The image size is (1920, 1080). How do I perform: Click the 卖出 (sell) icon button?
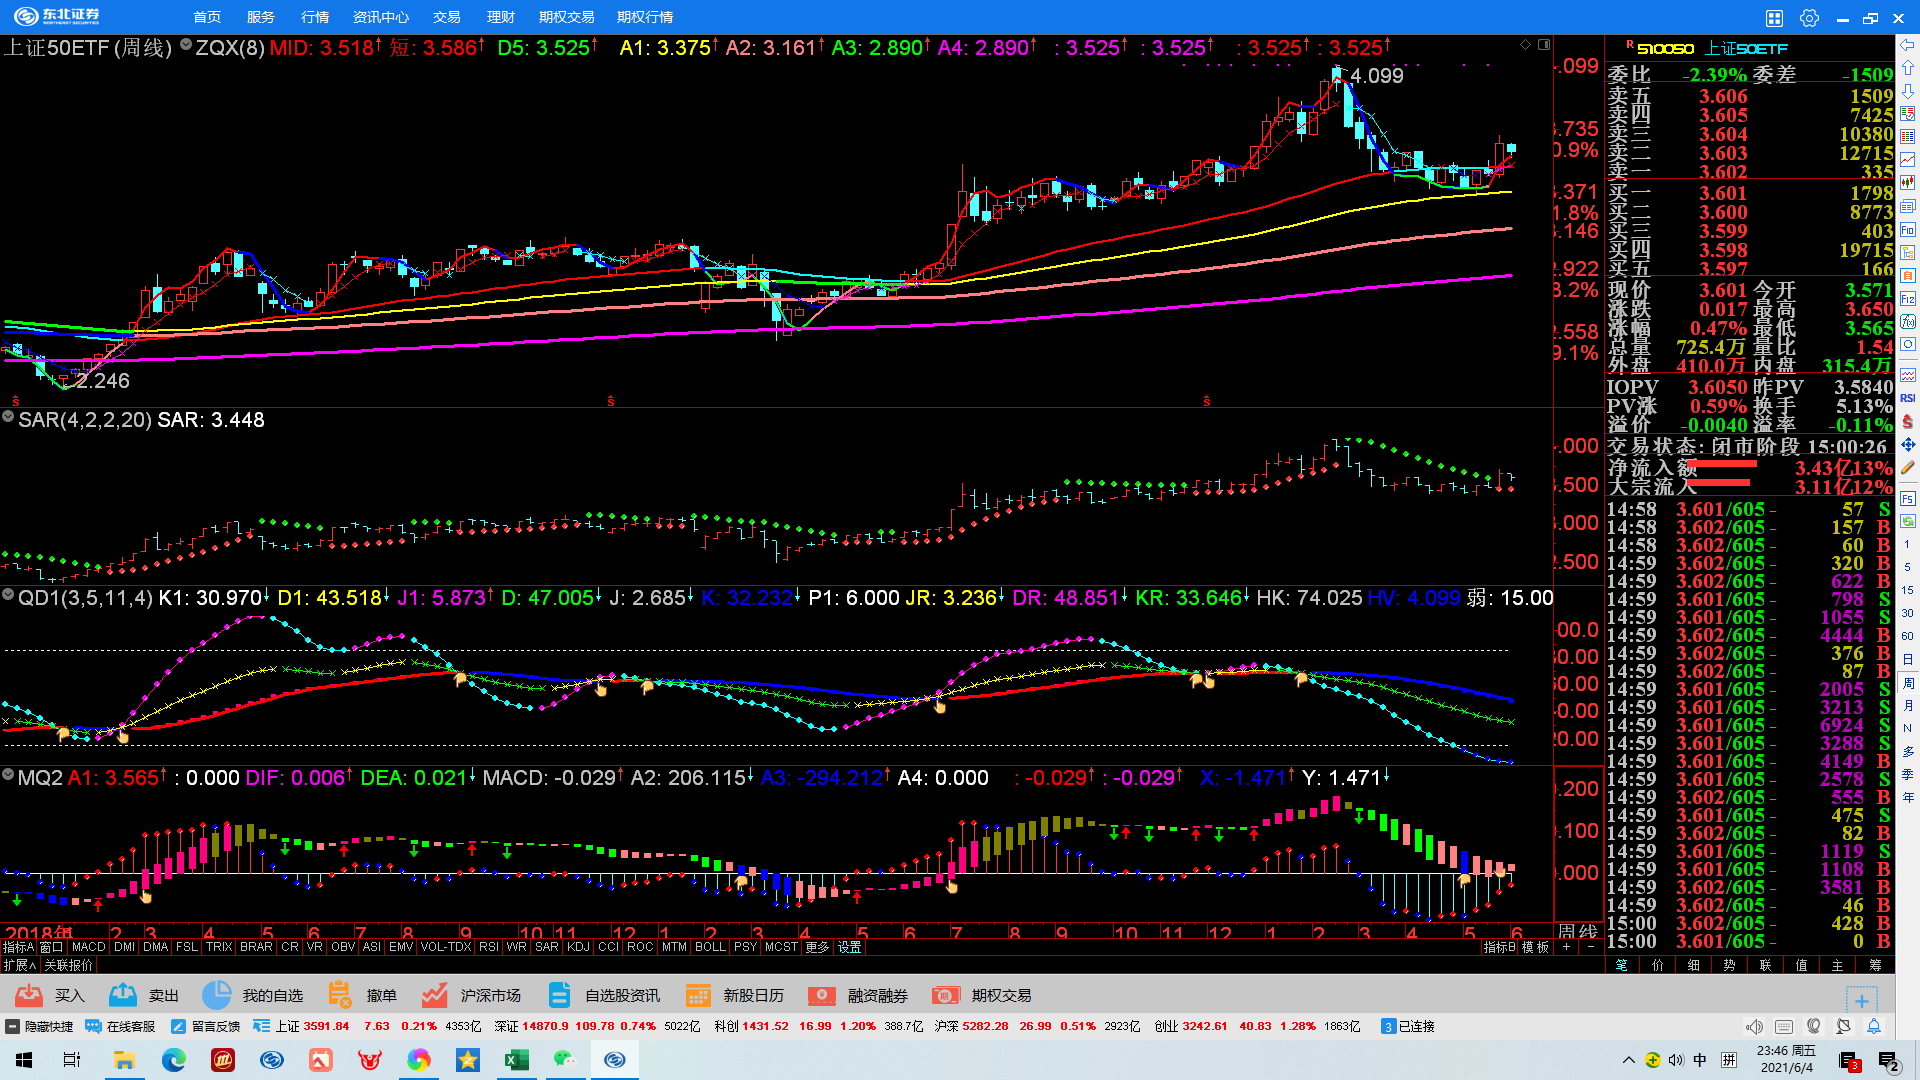pyautogui.click(x=123, y=995)
